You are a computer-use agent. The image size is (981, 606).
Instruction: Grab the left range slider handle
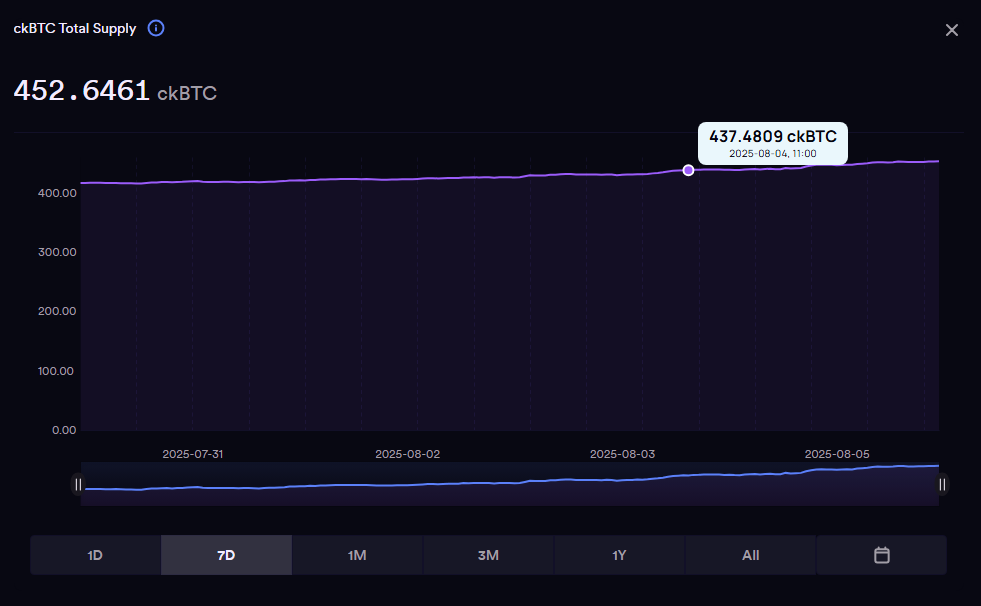click(x=78, y=484)
